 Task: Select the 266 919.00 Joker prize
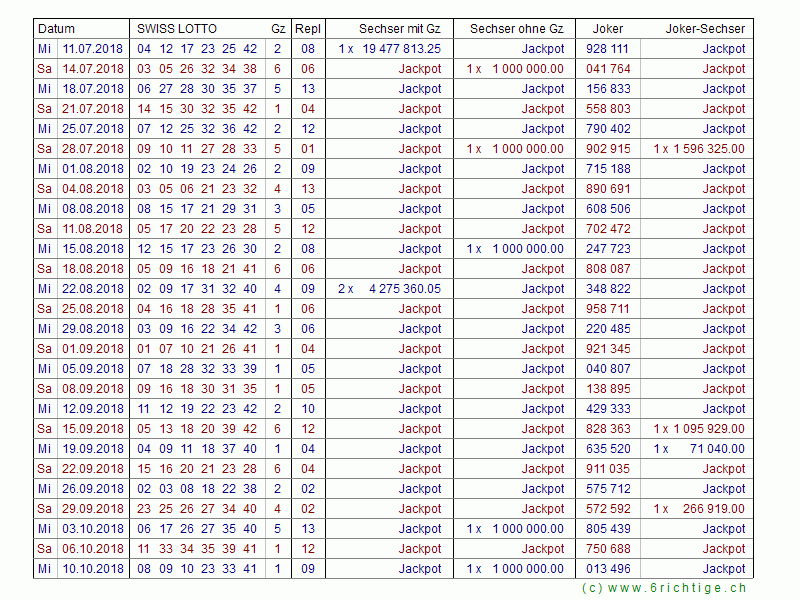(713, 509)
